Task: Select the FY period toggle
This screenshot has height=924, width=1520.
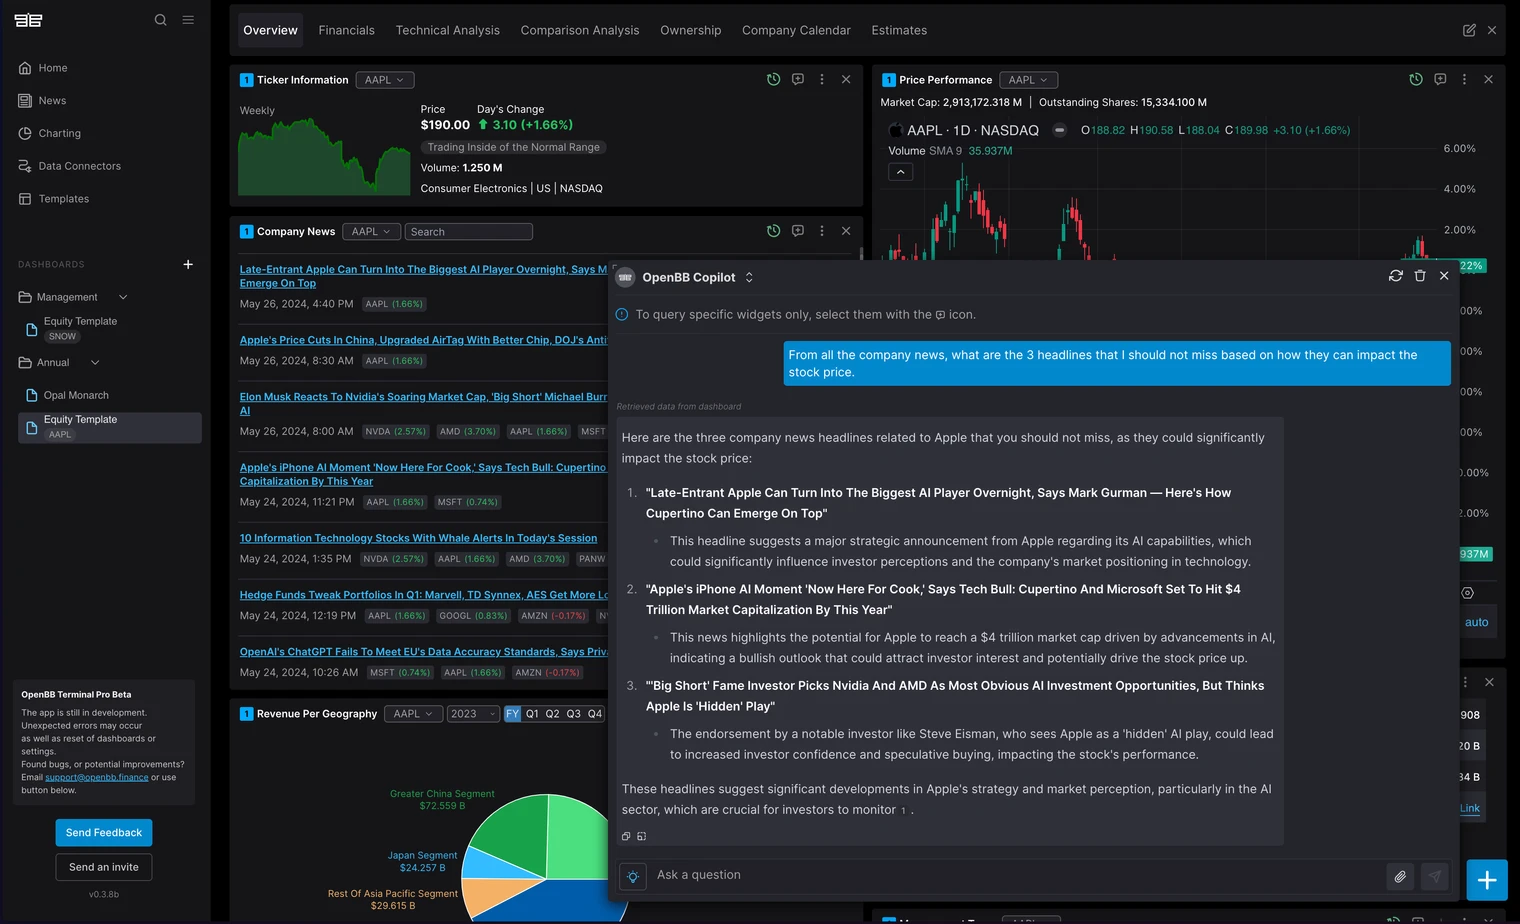Action: pyautogui.click(x=512, y=714)
